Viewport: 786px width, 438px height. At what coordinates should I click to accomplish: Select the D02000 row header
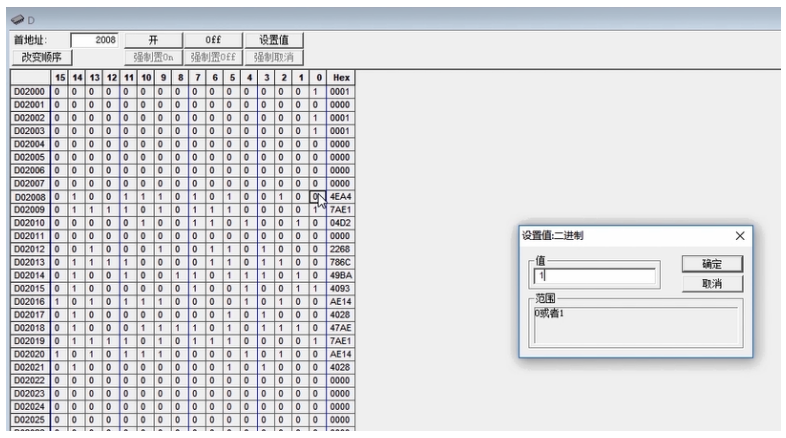tap(30, 91)
